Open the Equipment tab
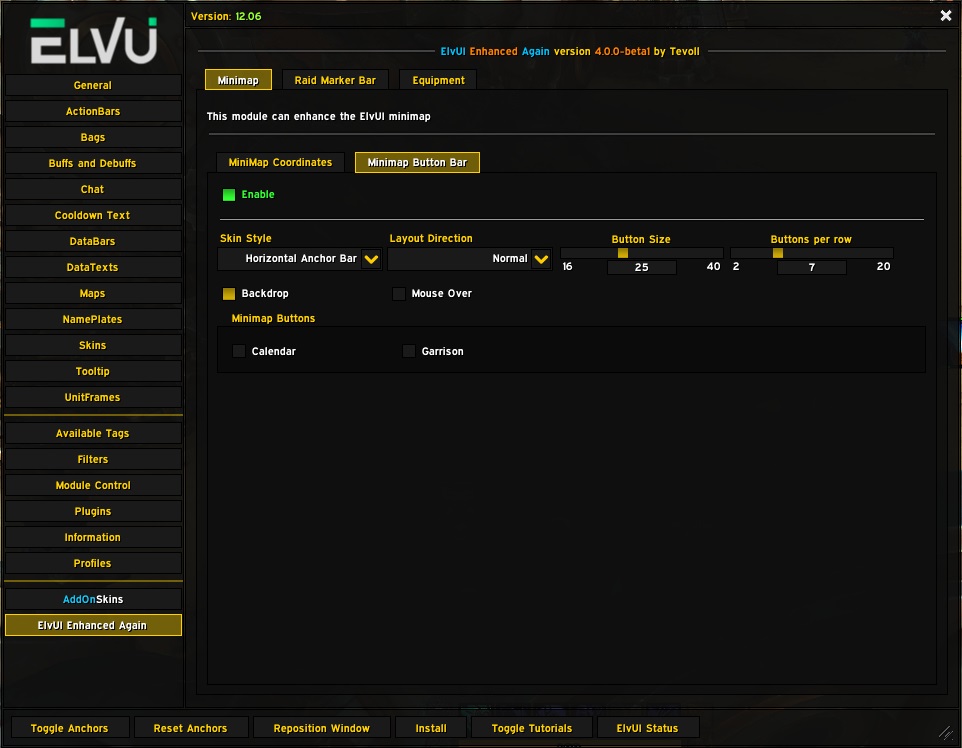The width and height of the screenshot is (962, 748). point(438,80)
